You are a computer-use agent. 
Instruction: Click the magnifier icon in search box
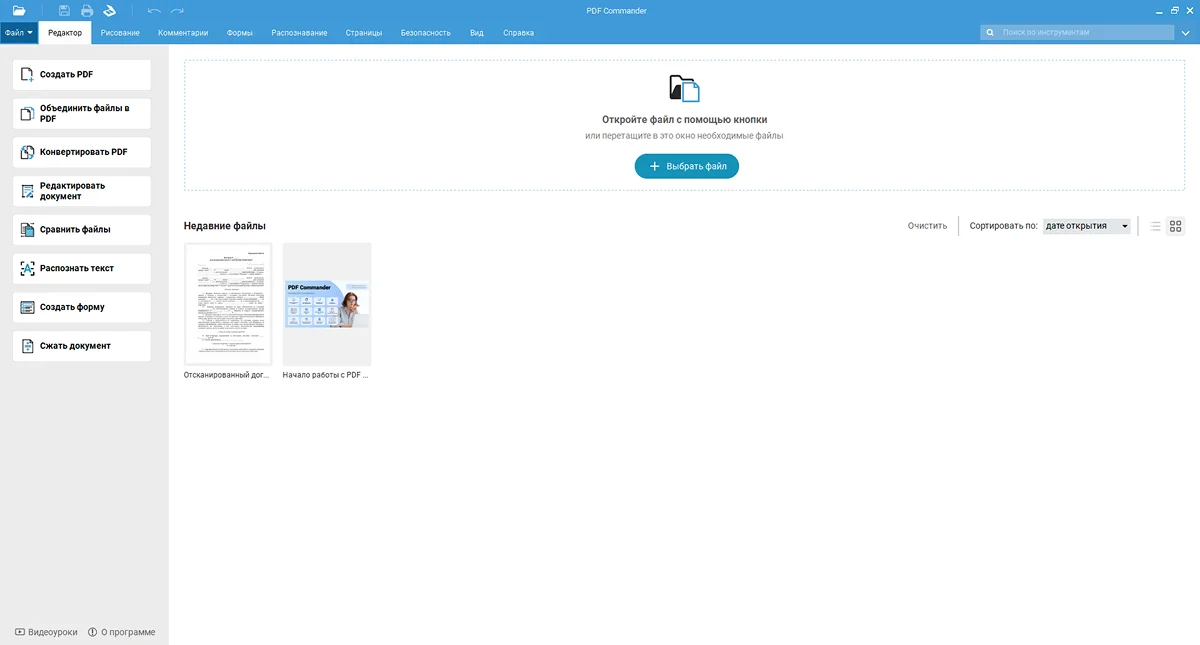click(991, 32)
